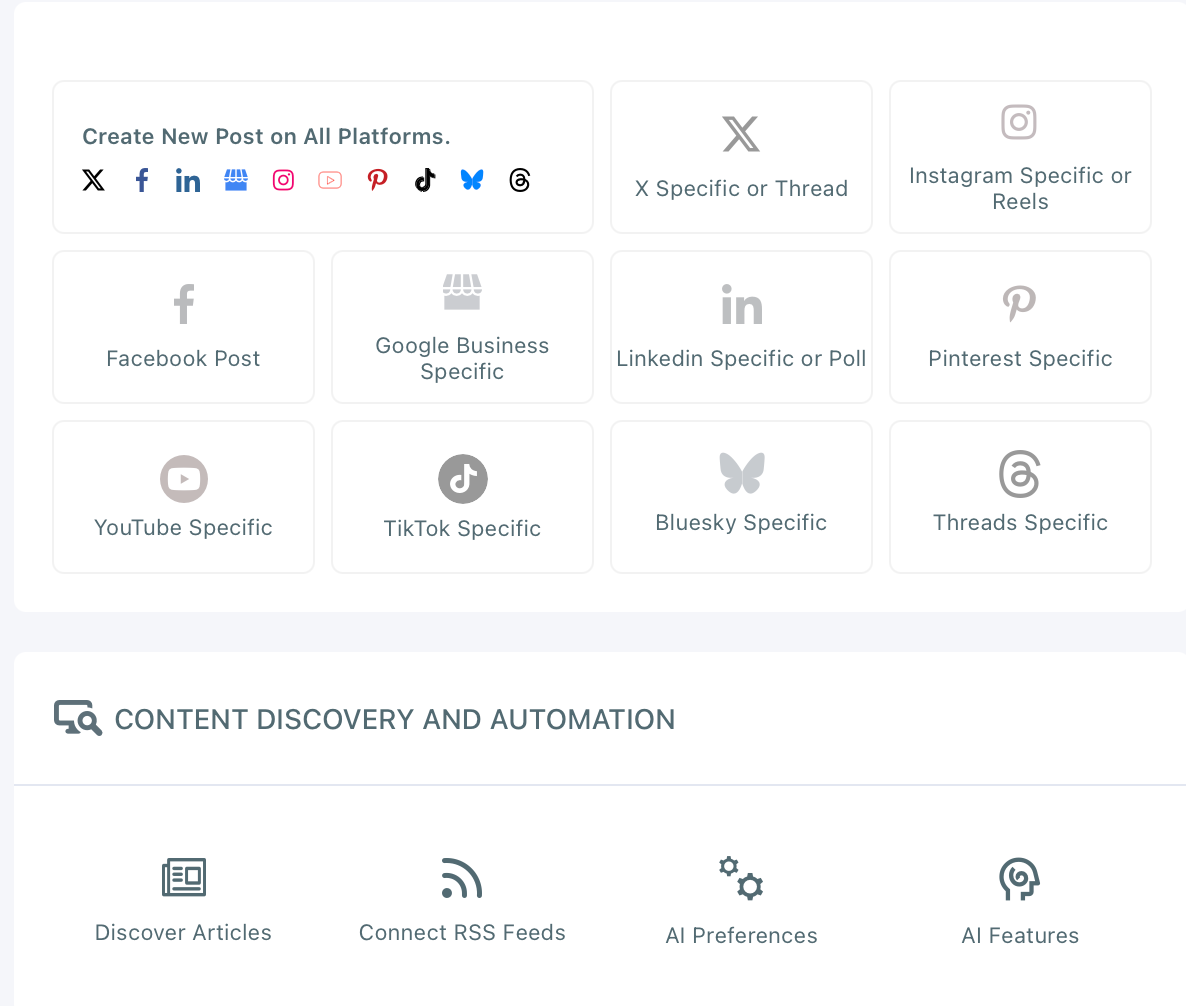Viewport: 1186px width, 1006px height.
Task: Open the Discover Articles tool
Action: 183,898
